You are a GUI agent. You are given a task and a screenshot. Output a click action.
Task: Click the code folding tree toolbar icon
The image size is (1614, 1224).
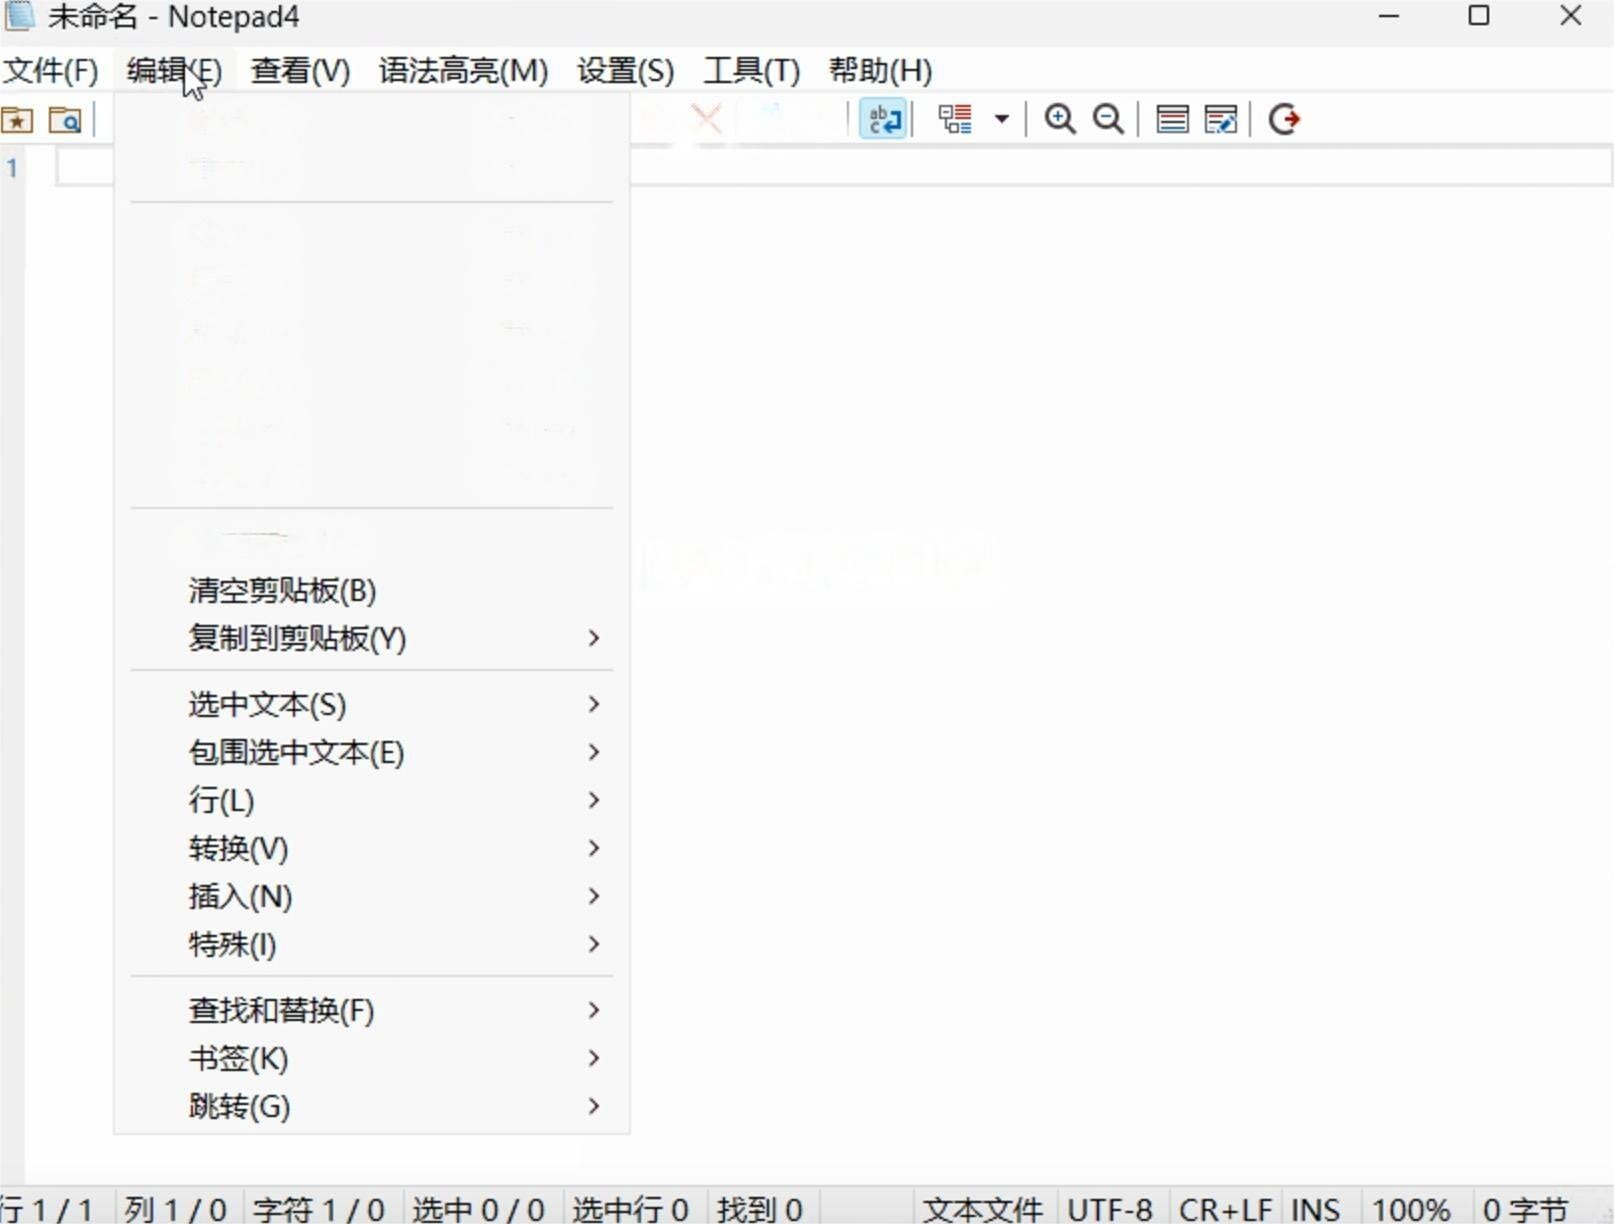(x=955, y=120)
